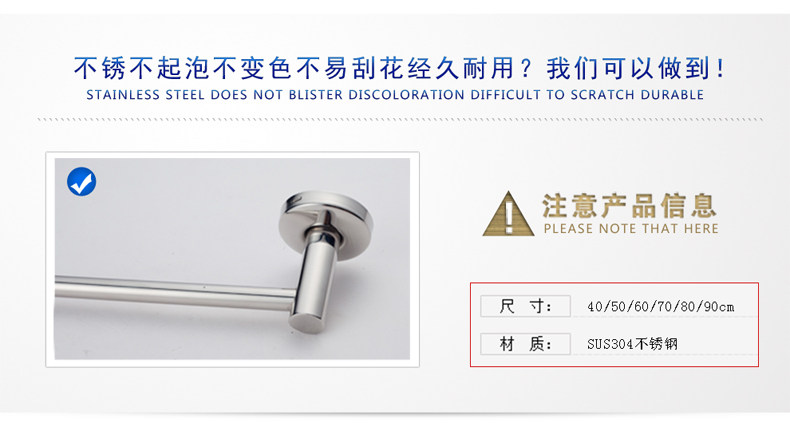The height and width of the screenshot is (423, 790).
Task: Click the word DURABLE in subtitle
Action: pos(672,95)
